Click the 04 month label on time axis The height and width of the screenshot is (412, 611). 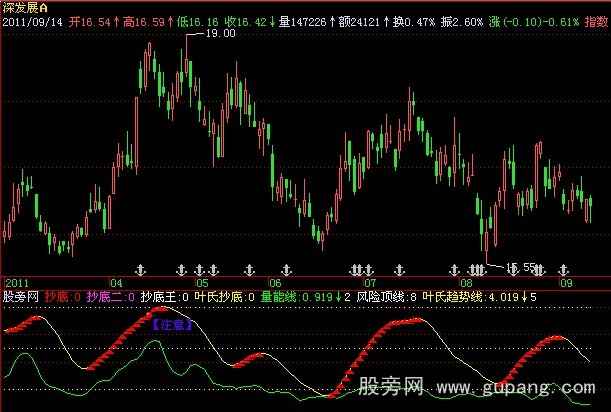pos(116,283)
